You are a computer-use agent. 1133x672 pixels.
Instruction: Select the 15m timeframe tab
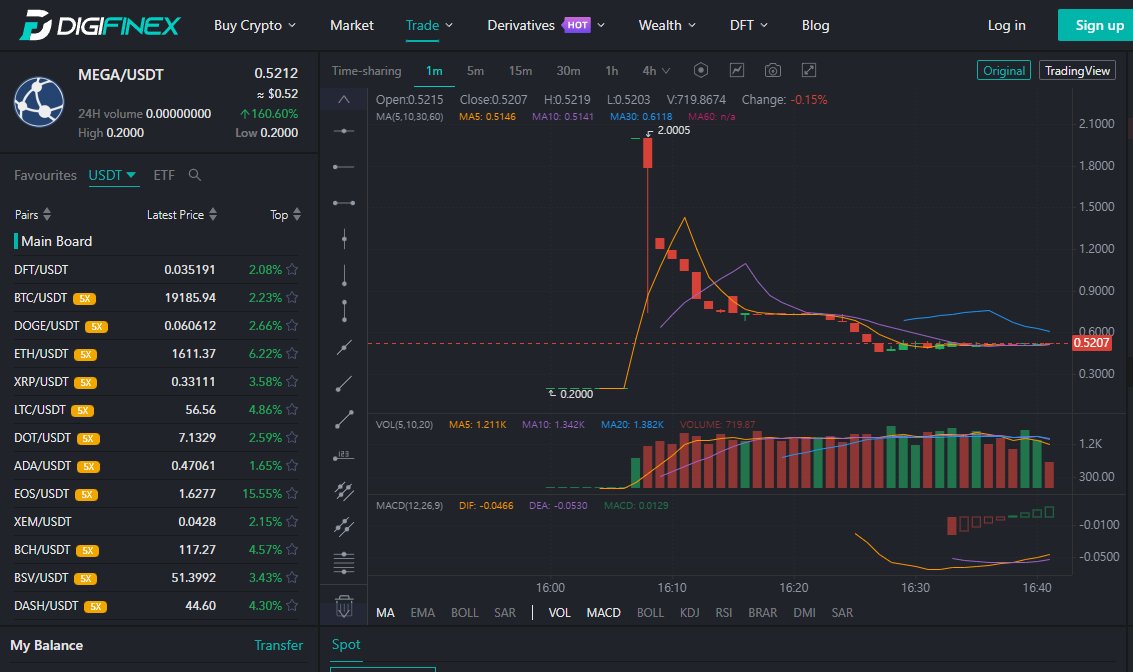(520, 70)
